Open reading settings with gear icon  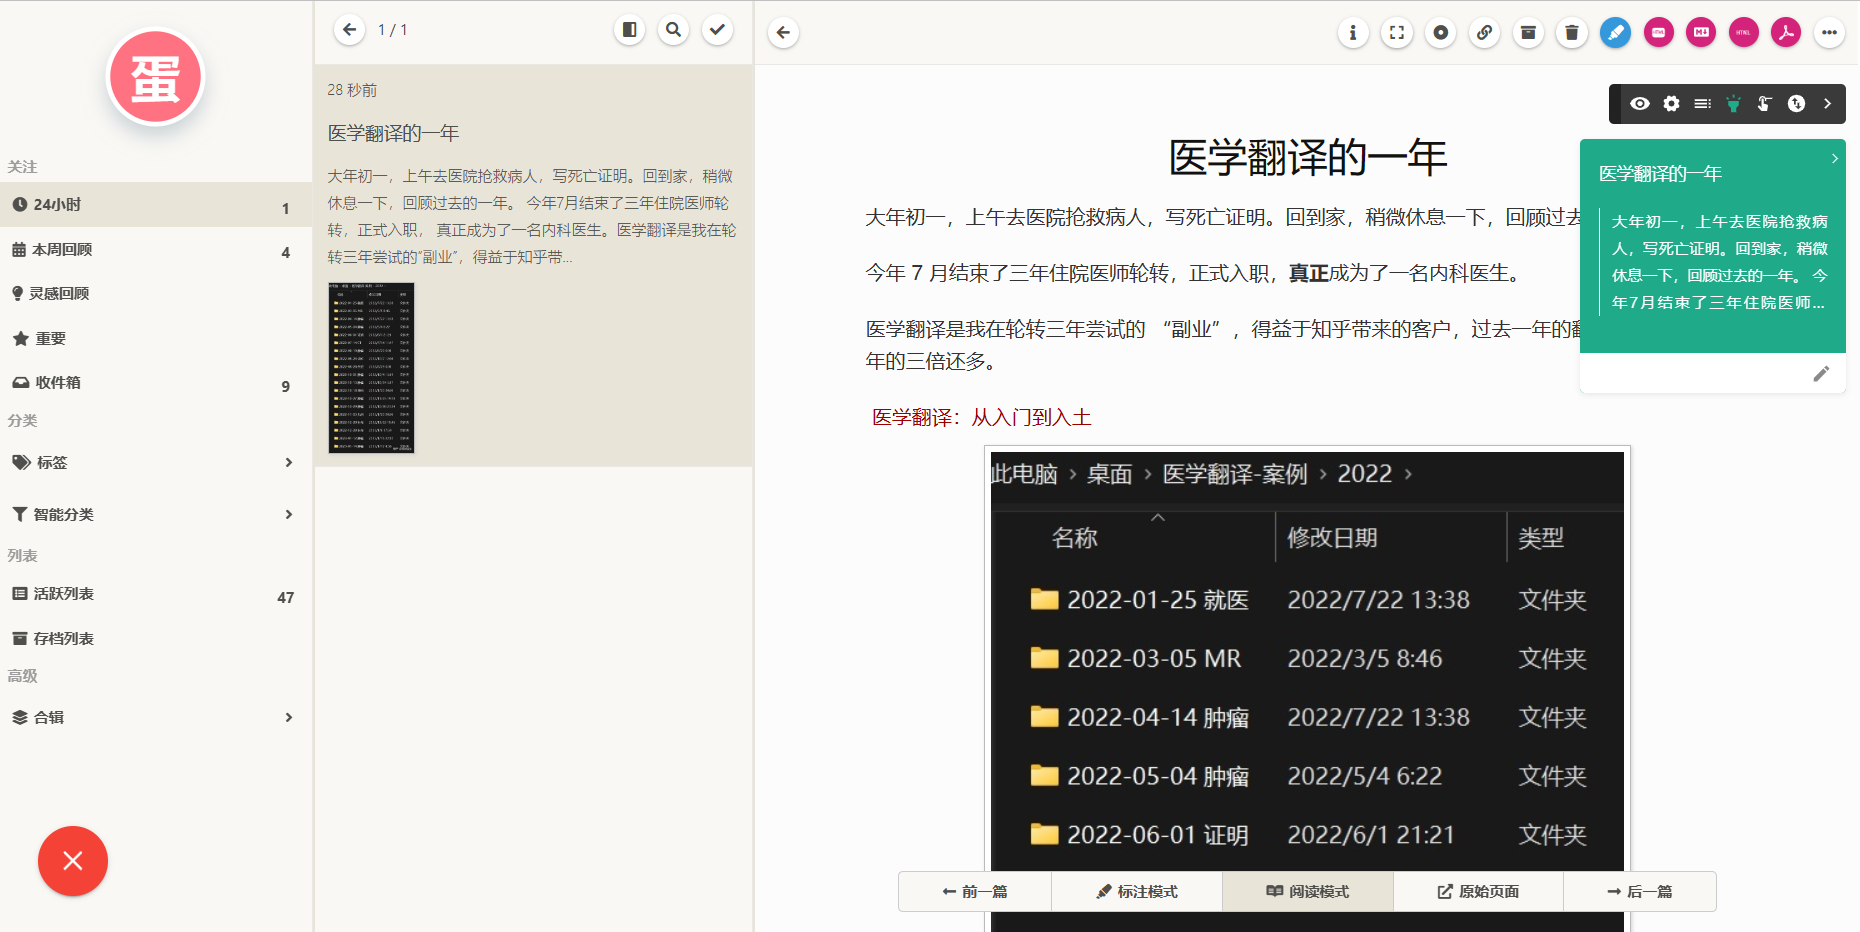click(x=1671, y=104)
